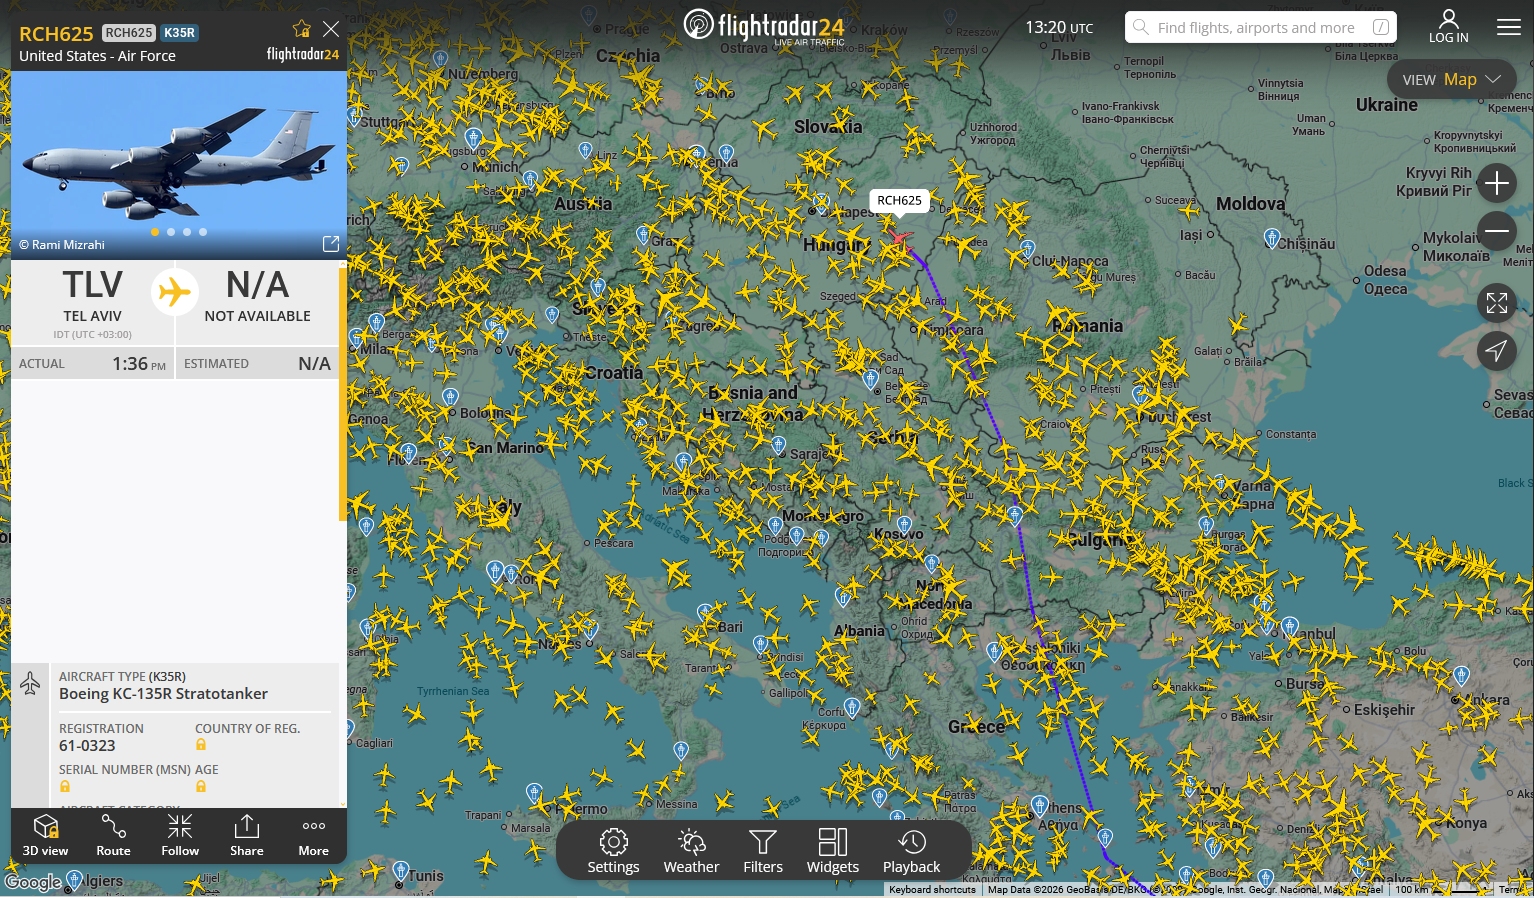Viewport: 1534px width, 898px height.
Task: Log in to the account
Action: click(x=1448, y=26)
